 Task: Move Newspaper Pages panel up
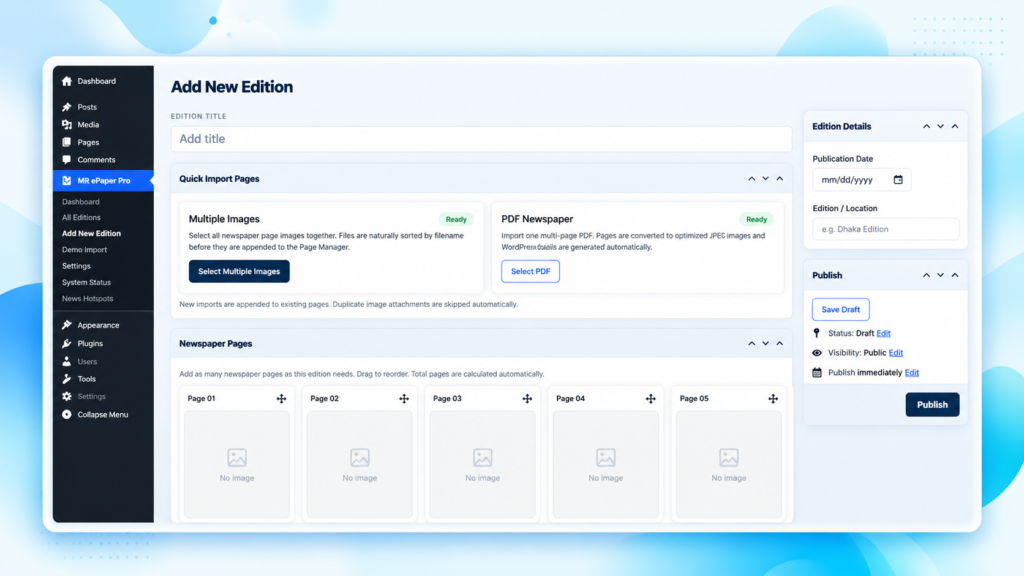click(x=752, y=344)
